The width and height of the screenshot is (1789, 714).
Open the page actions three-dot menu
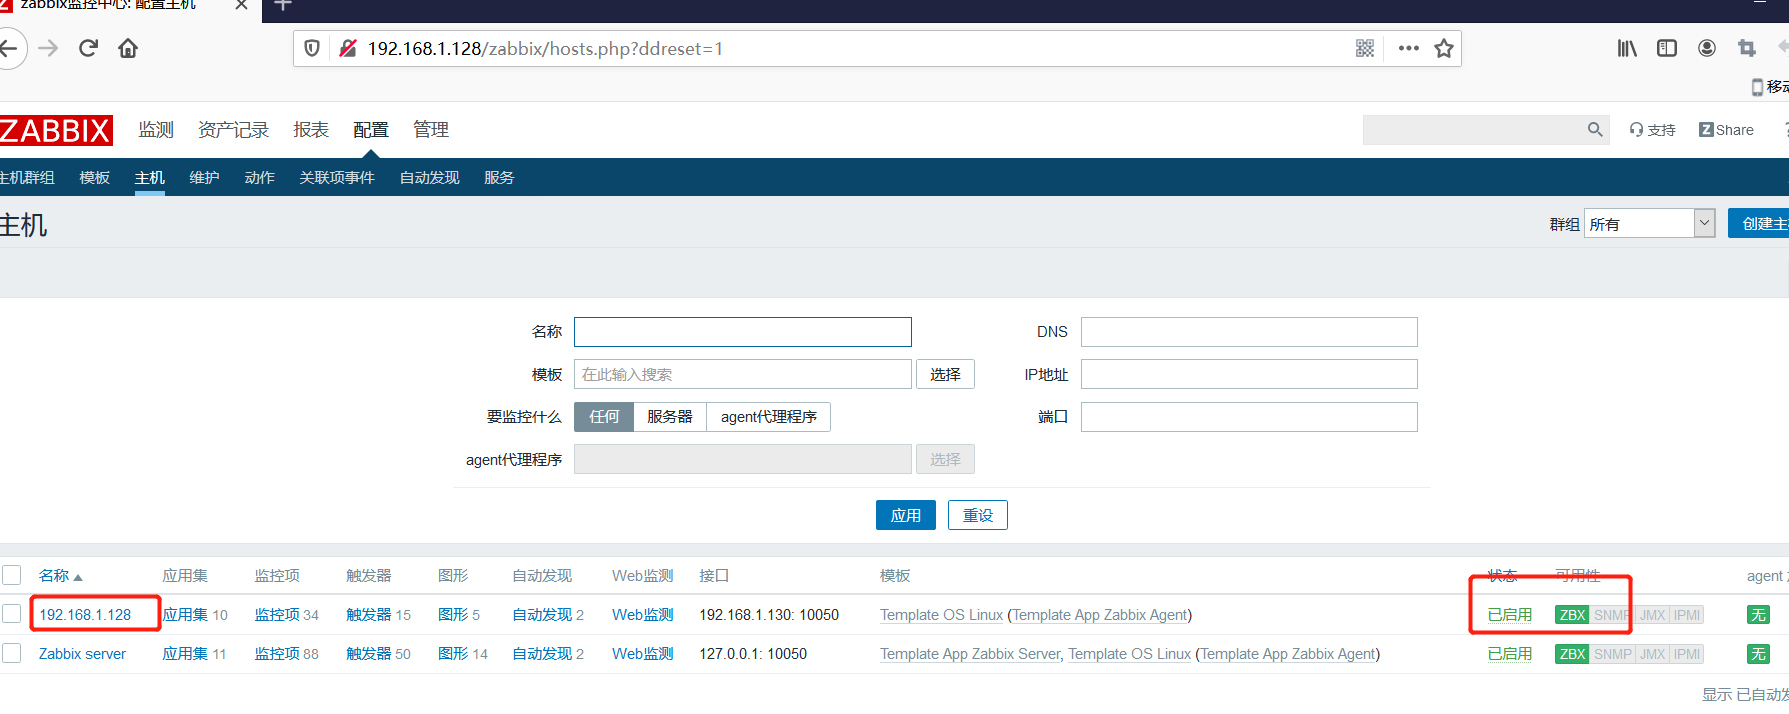pyautogui.click(x=1409, y=48)
